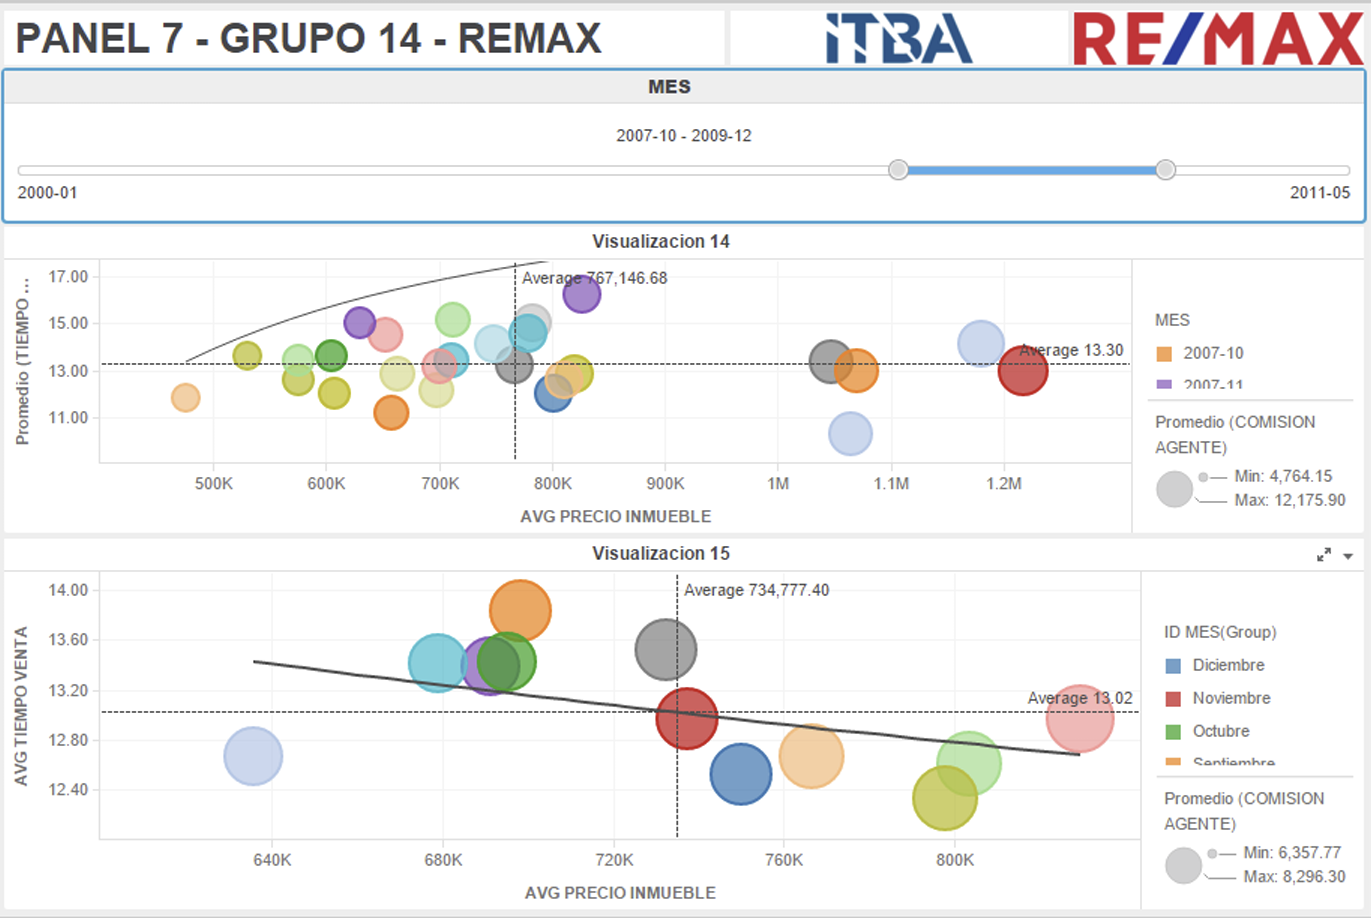Image resolution: width=1371 pixels, height=918 pixels.
Task: Open the Visualizacion 15 dropdown menu
Action: tap(1348, 556)
